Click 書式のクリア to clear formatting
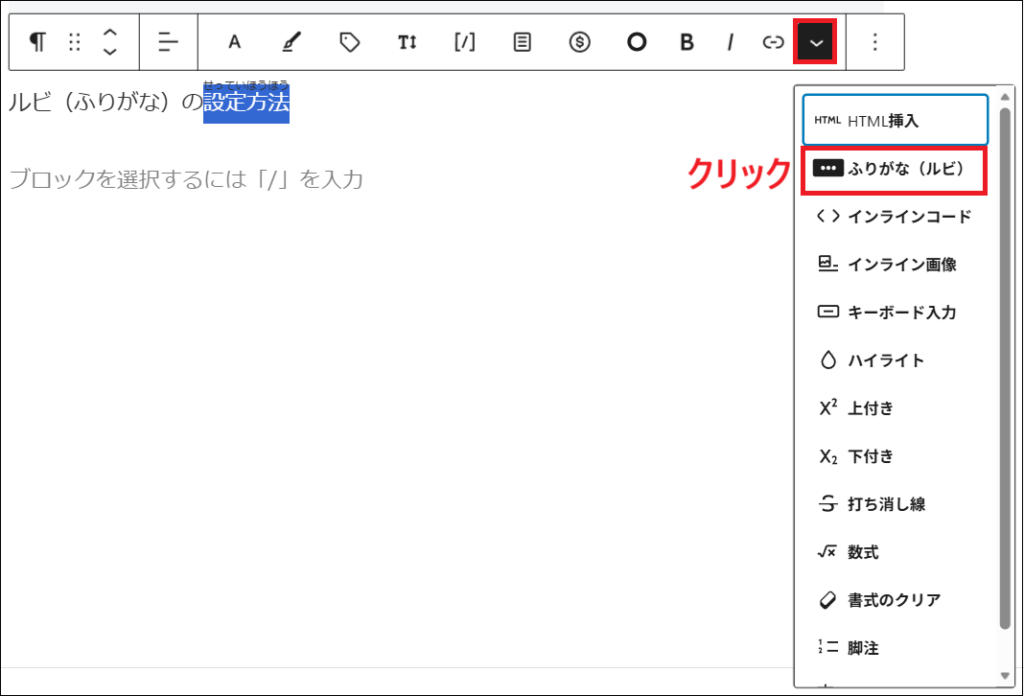 895,600
